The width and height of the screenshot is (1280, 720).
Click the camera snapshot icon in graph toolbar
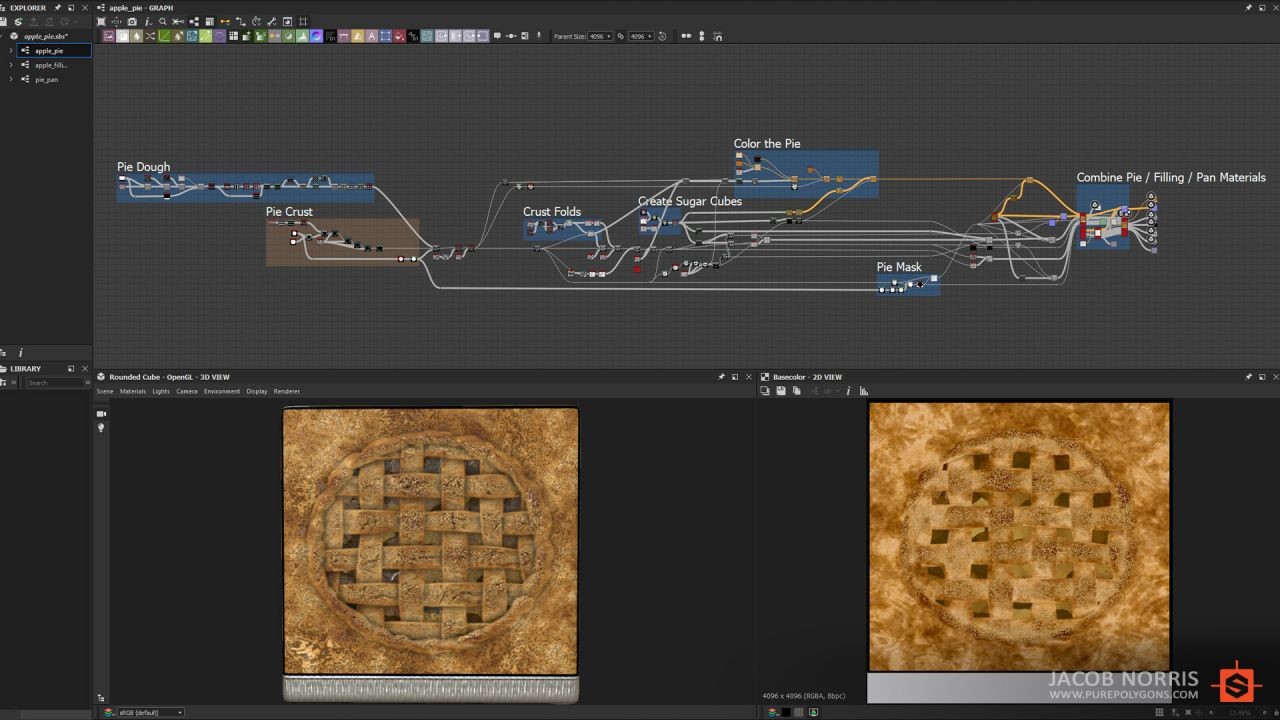[x=132, y=21]
